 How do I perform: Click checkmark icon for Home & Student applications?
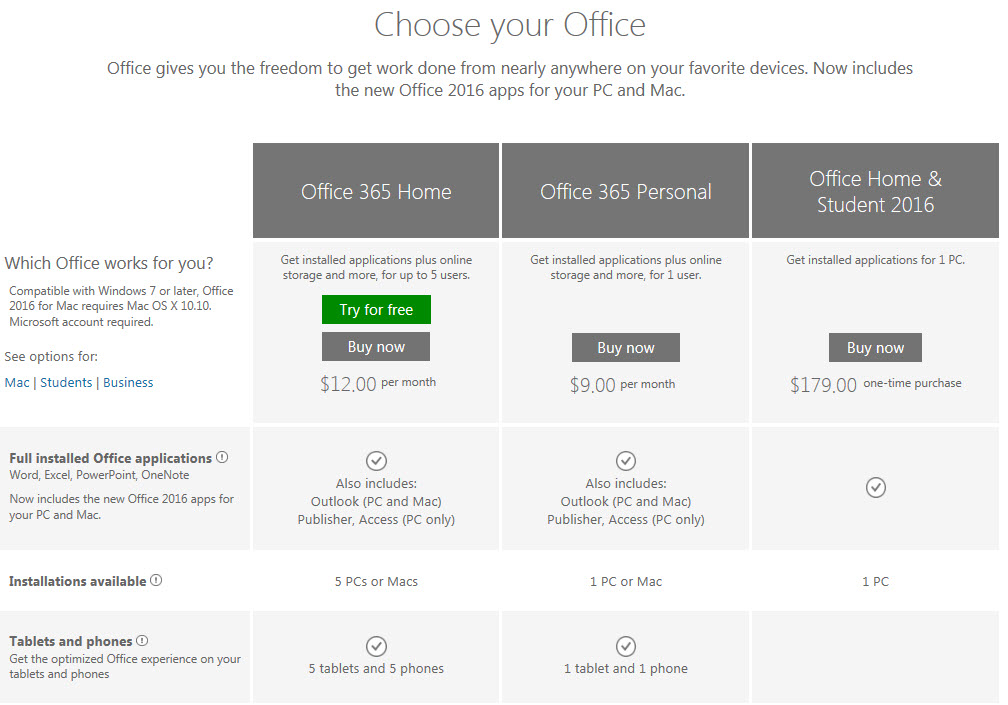pos(876,487)
